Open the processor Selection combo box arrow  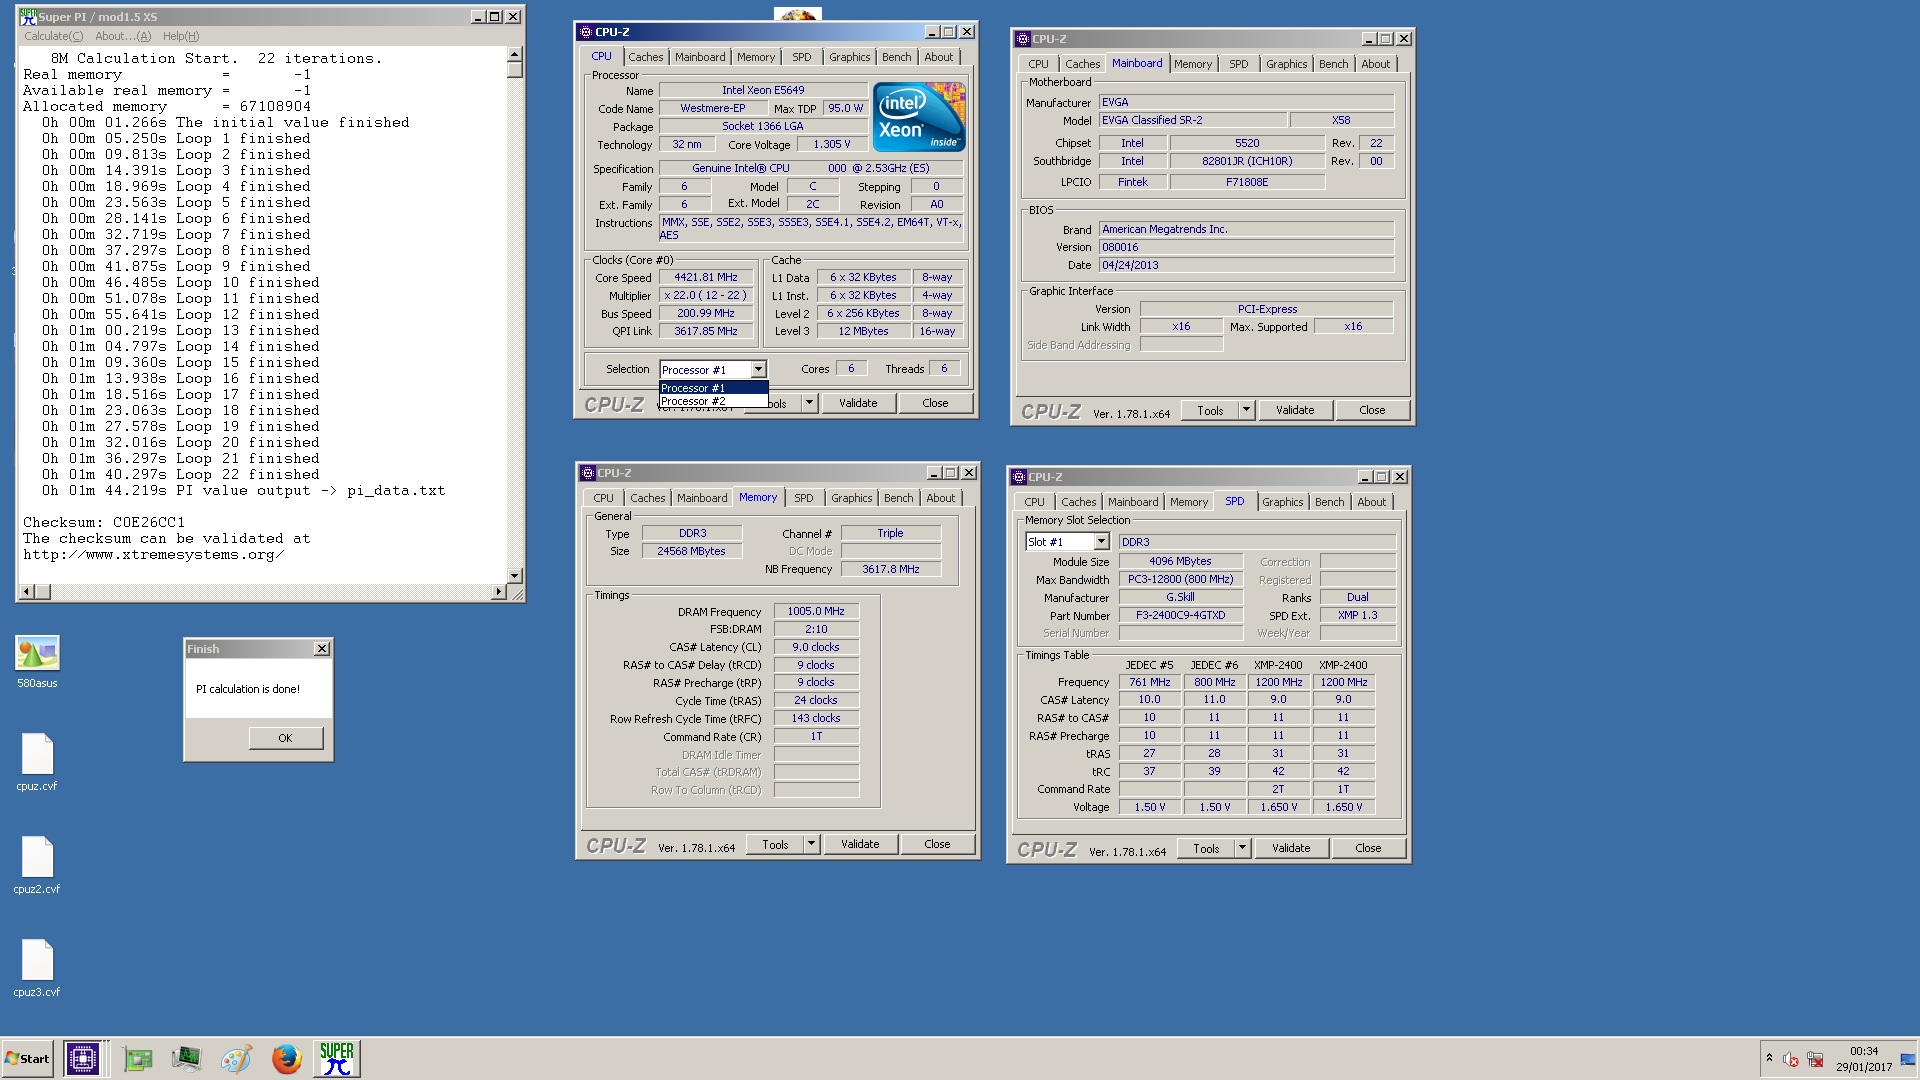tap(758, 370)
